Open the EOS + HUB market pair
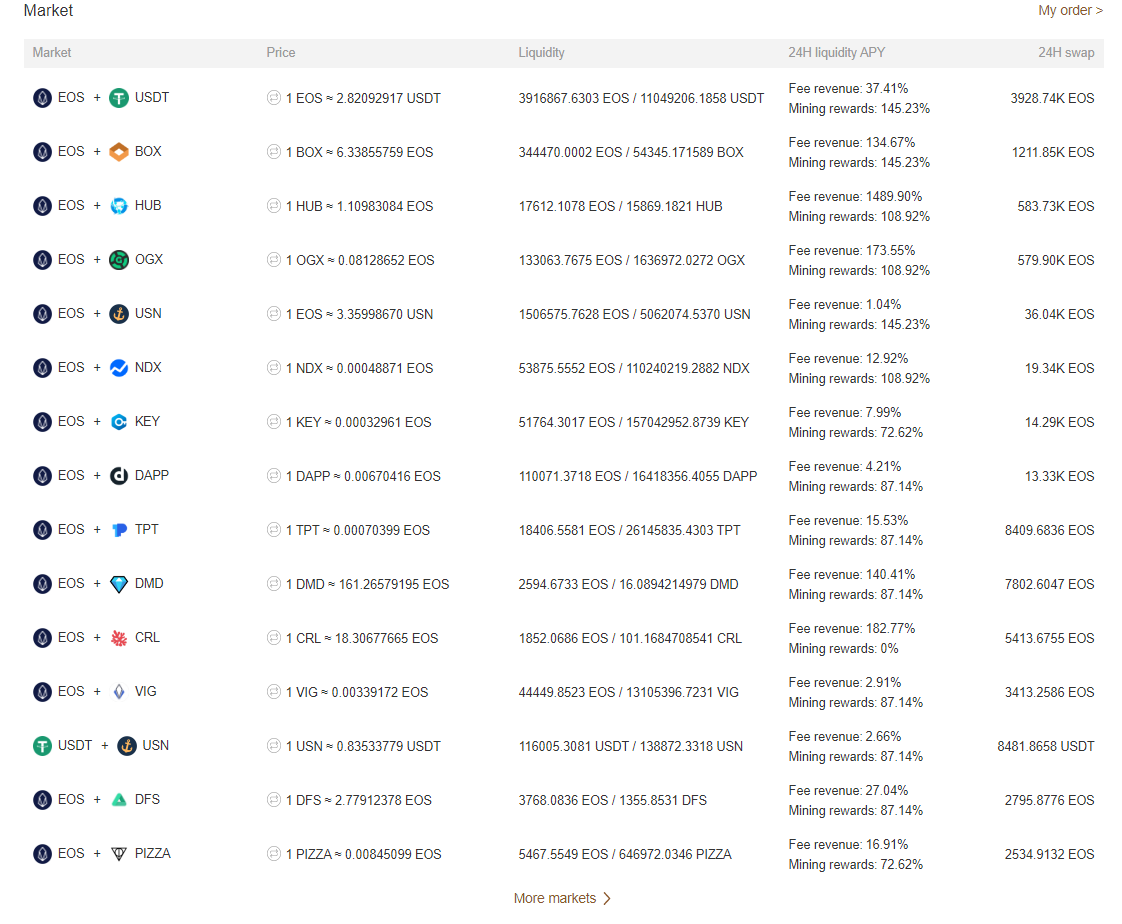 [x=97, y=206]
